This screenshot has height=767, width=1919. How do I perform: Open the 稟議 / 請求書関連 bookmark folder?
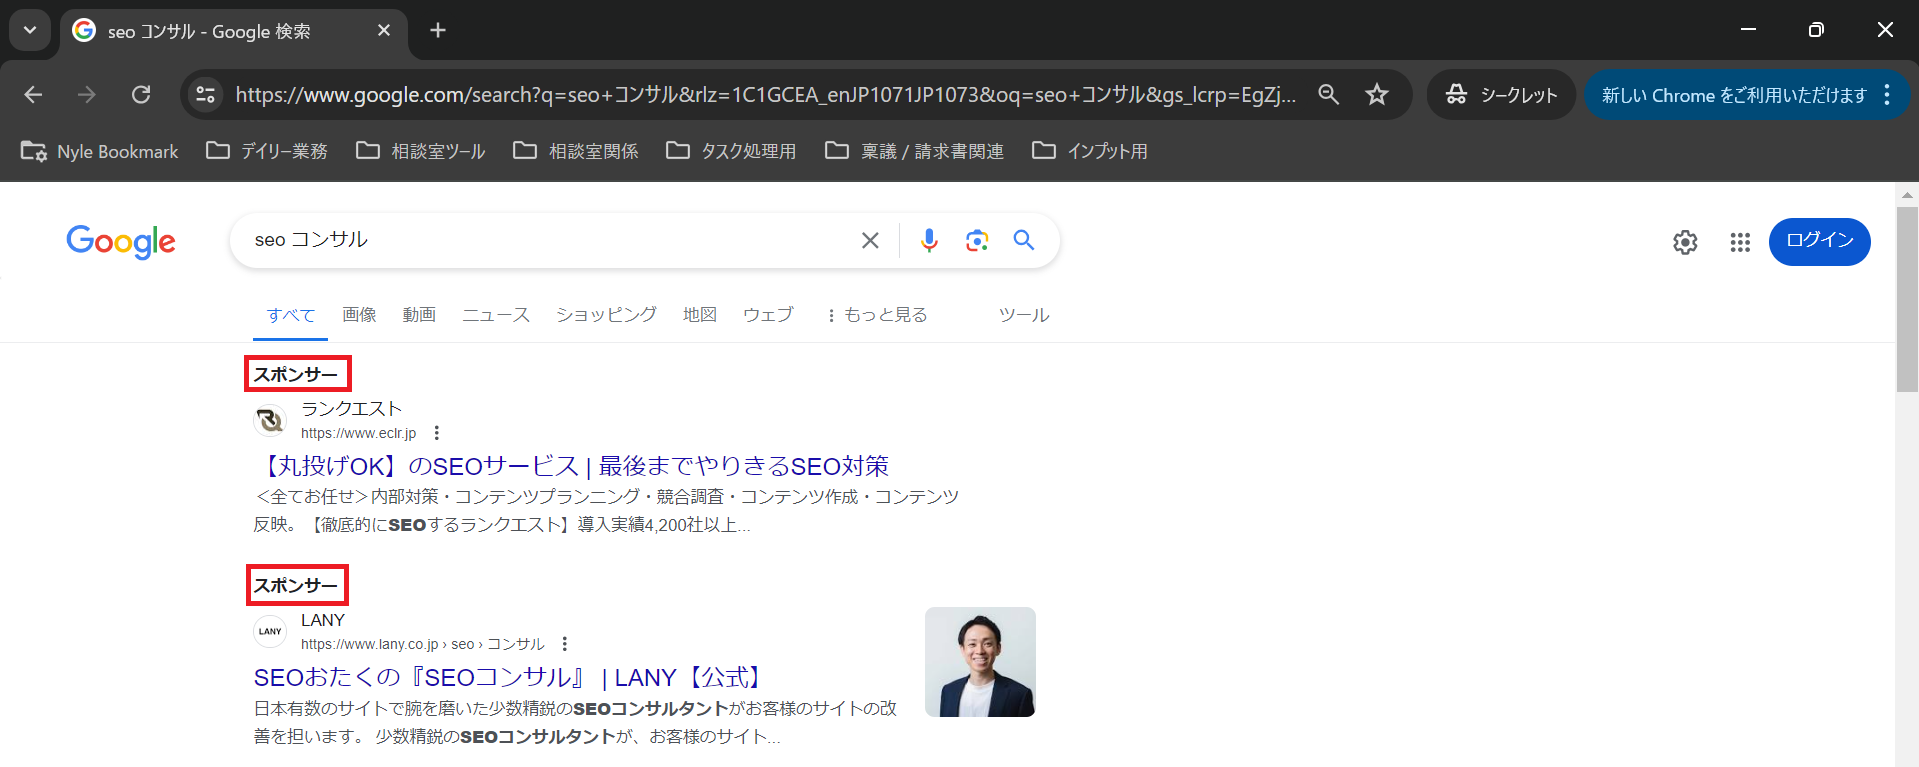(915, 151)
